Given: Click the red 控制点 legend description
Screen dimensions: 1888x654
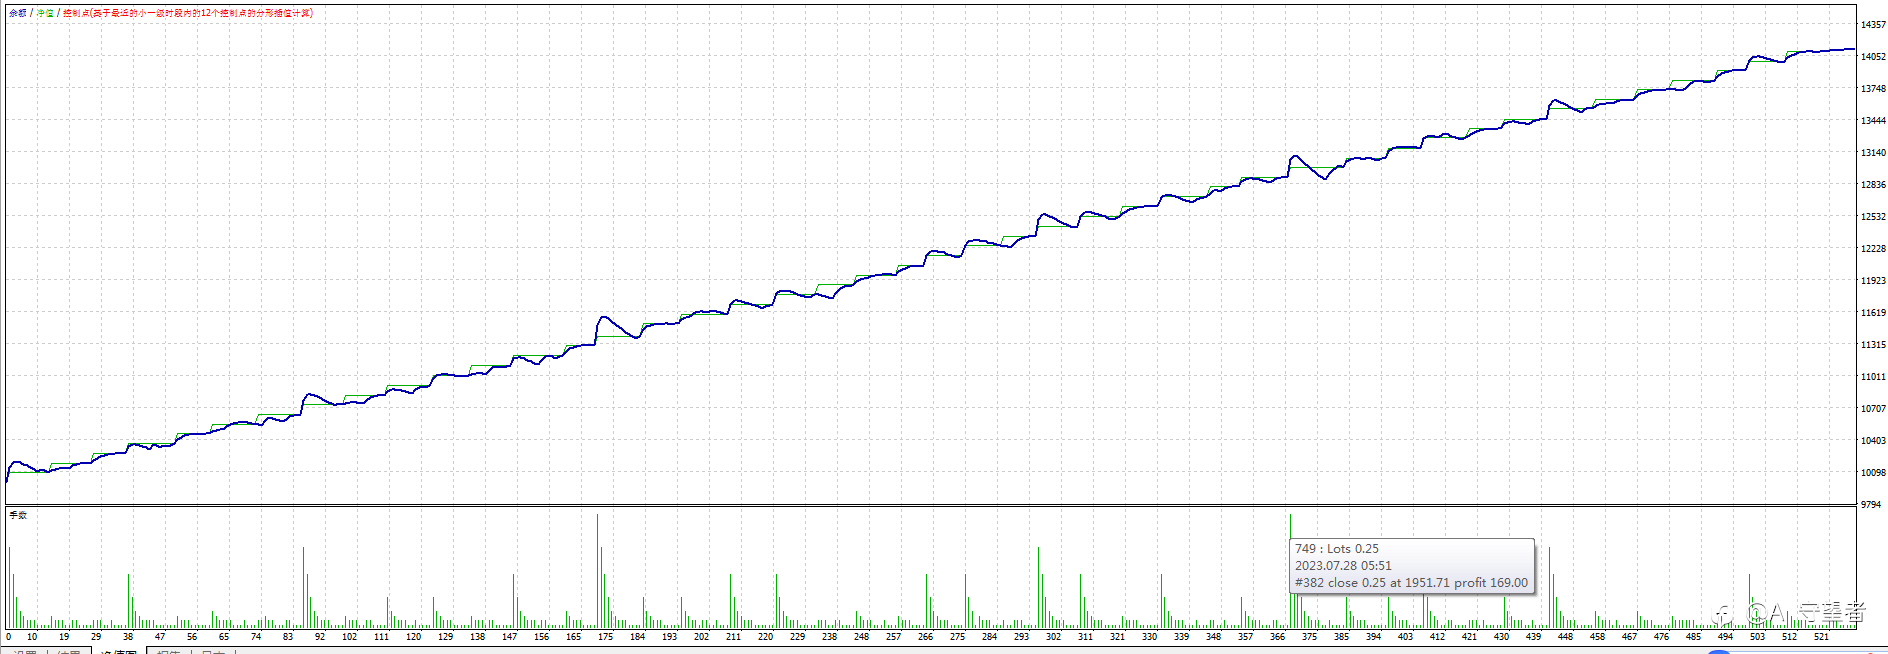Looking at the screenshot, I should 188,13.
